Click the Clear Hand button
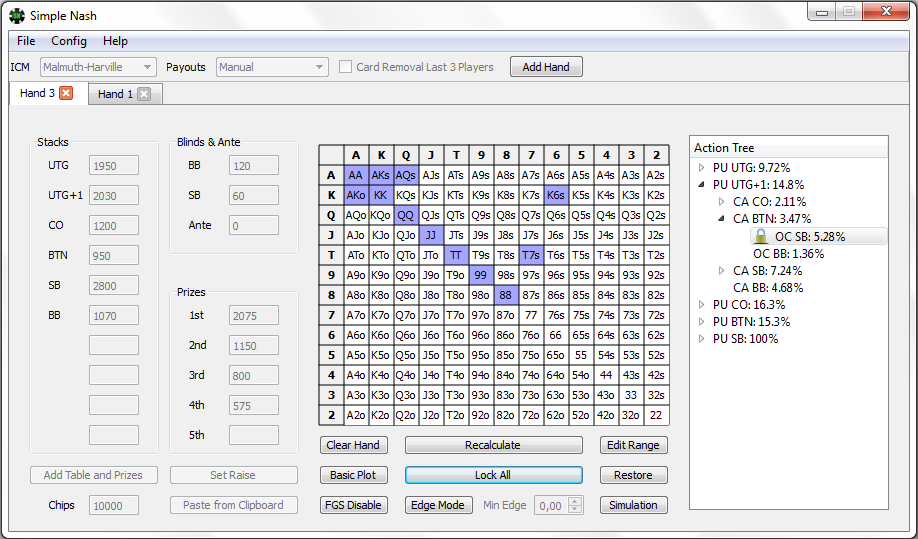 pyautogui.click(x=354, y=445)
